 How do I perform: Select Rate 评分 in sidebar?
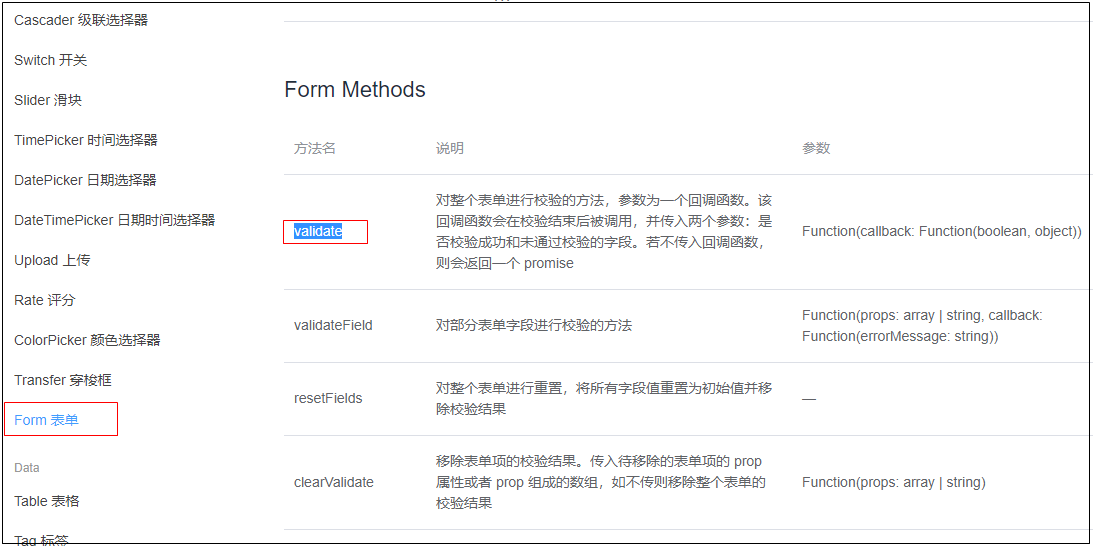pyautogui.click(x=45, y=300)
